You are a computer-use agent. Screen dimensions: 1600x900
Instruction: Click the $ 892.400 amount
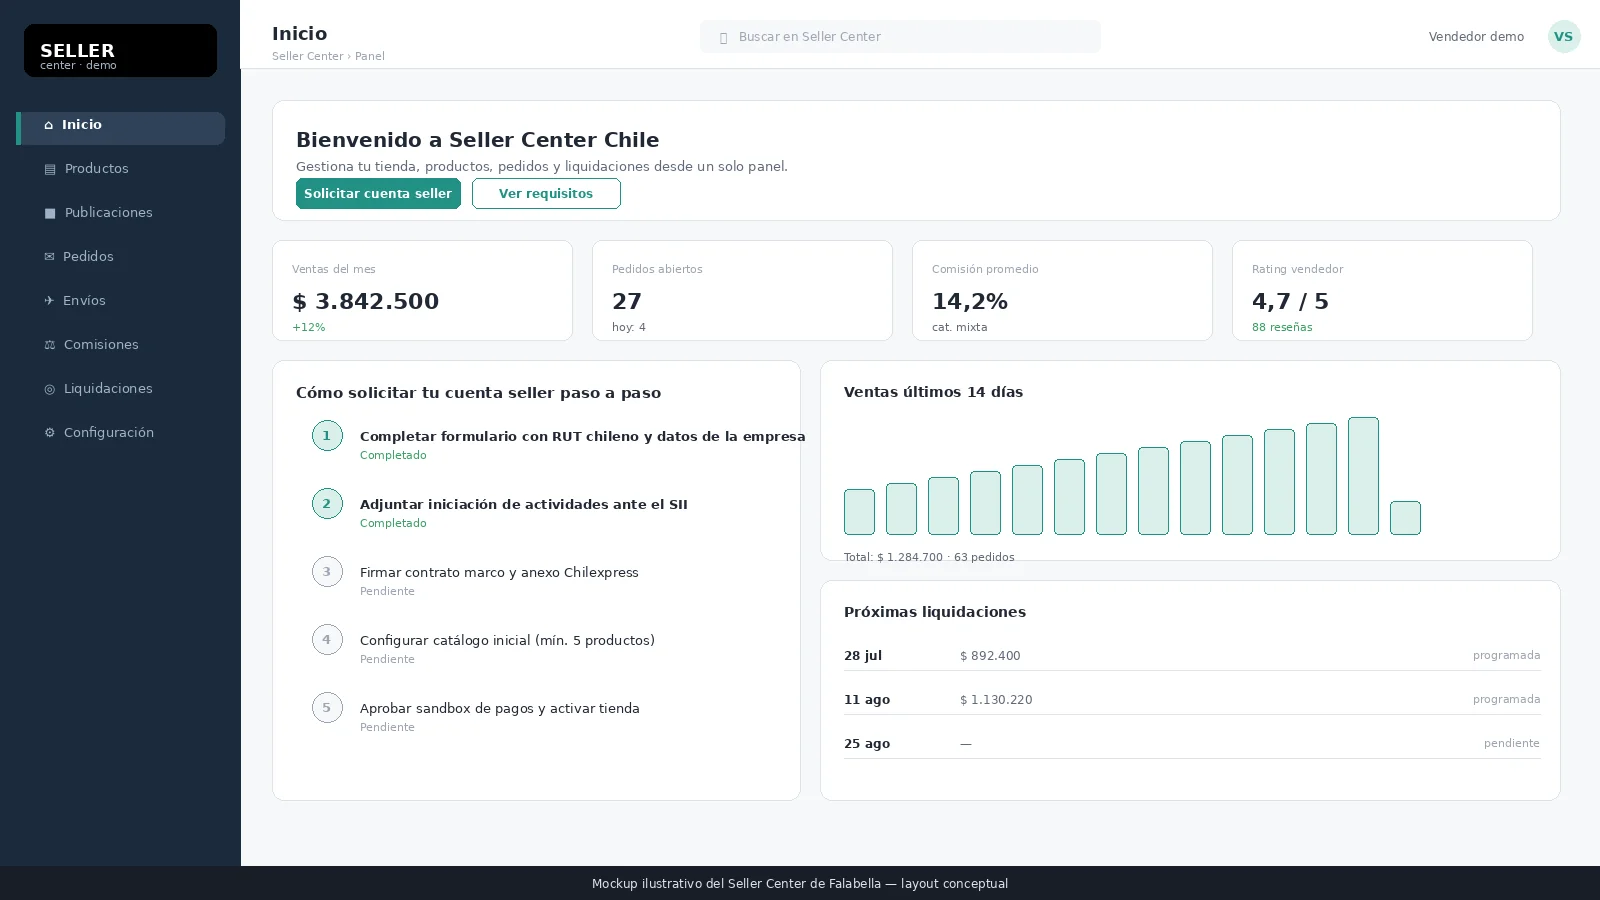click(990, 656)
